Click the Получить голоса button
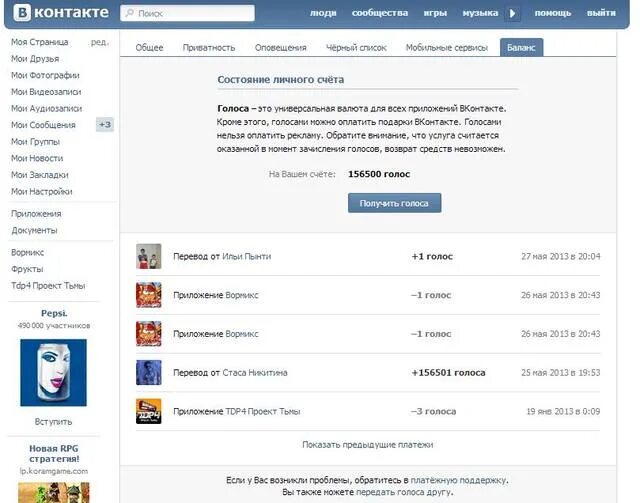640x503 pixels. click(x=394, y=203)
